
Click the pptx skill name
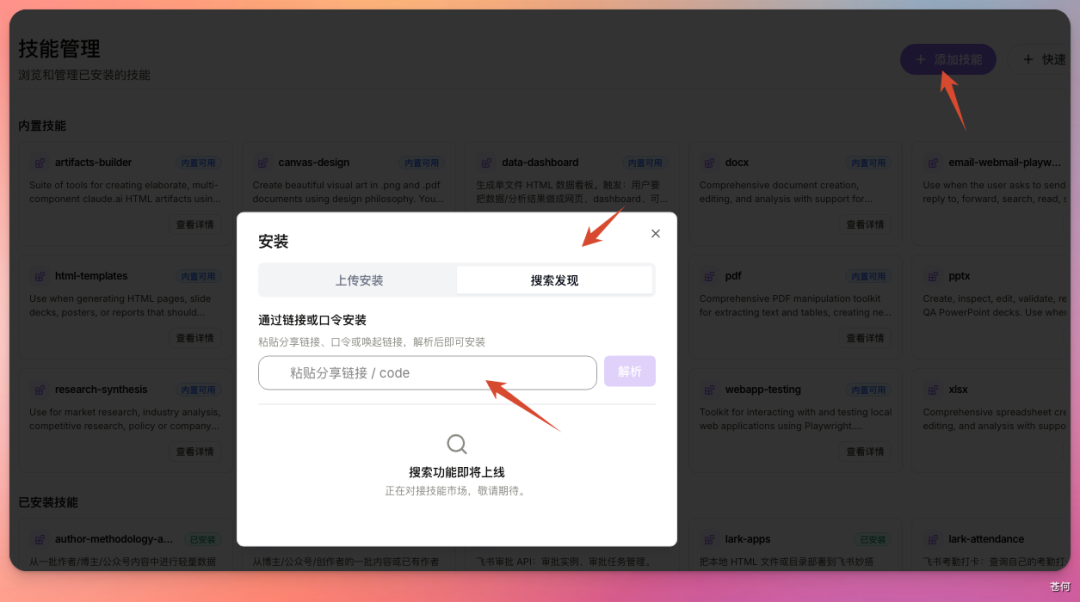(959, 276)
